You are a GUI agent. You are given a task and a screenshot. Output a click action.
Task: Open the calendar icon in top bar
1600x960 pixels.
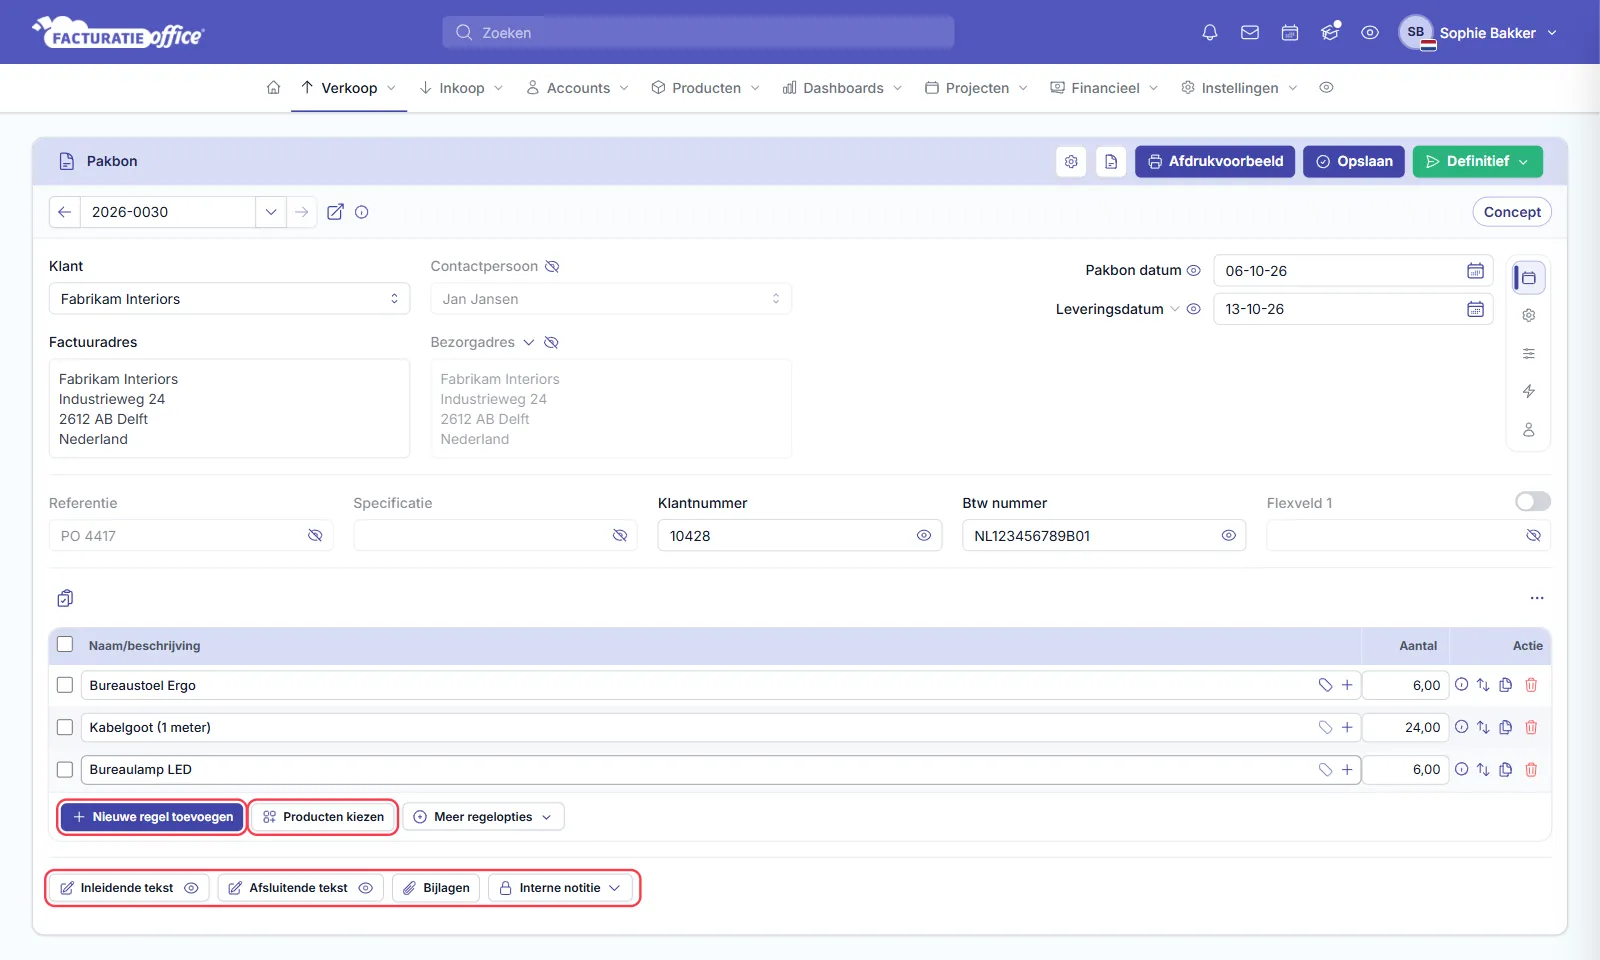pos(1290,33)
